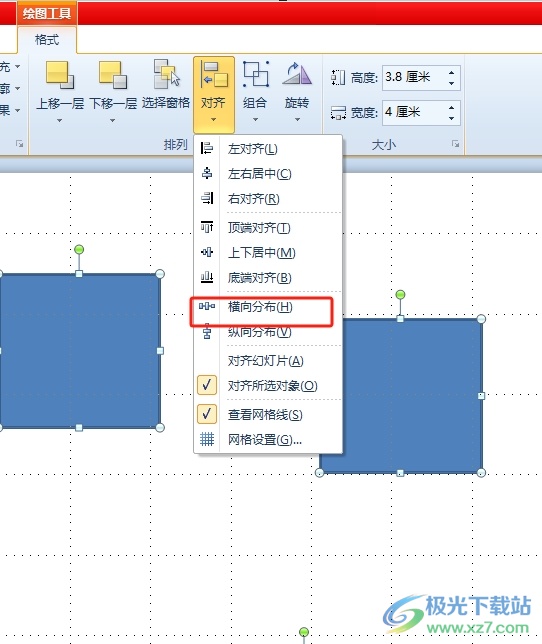Click left rectangle's top-right corner handle
The height and width of the screenshot is (644, 542).
pyautogui.click(x=160, y=274)
